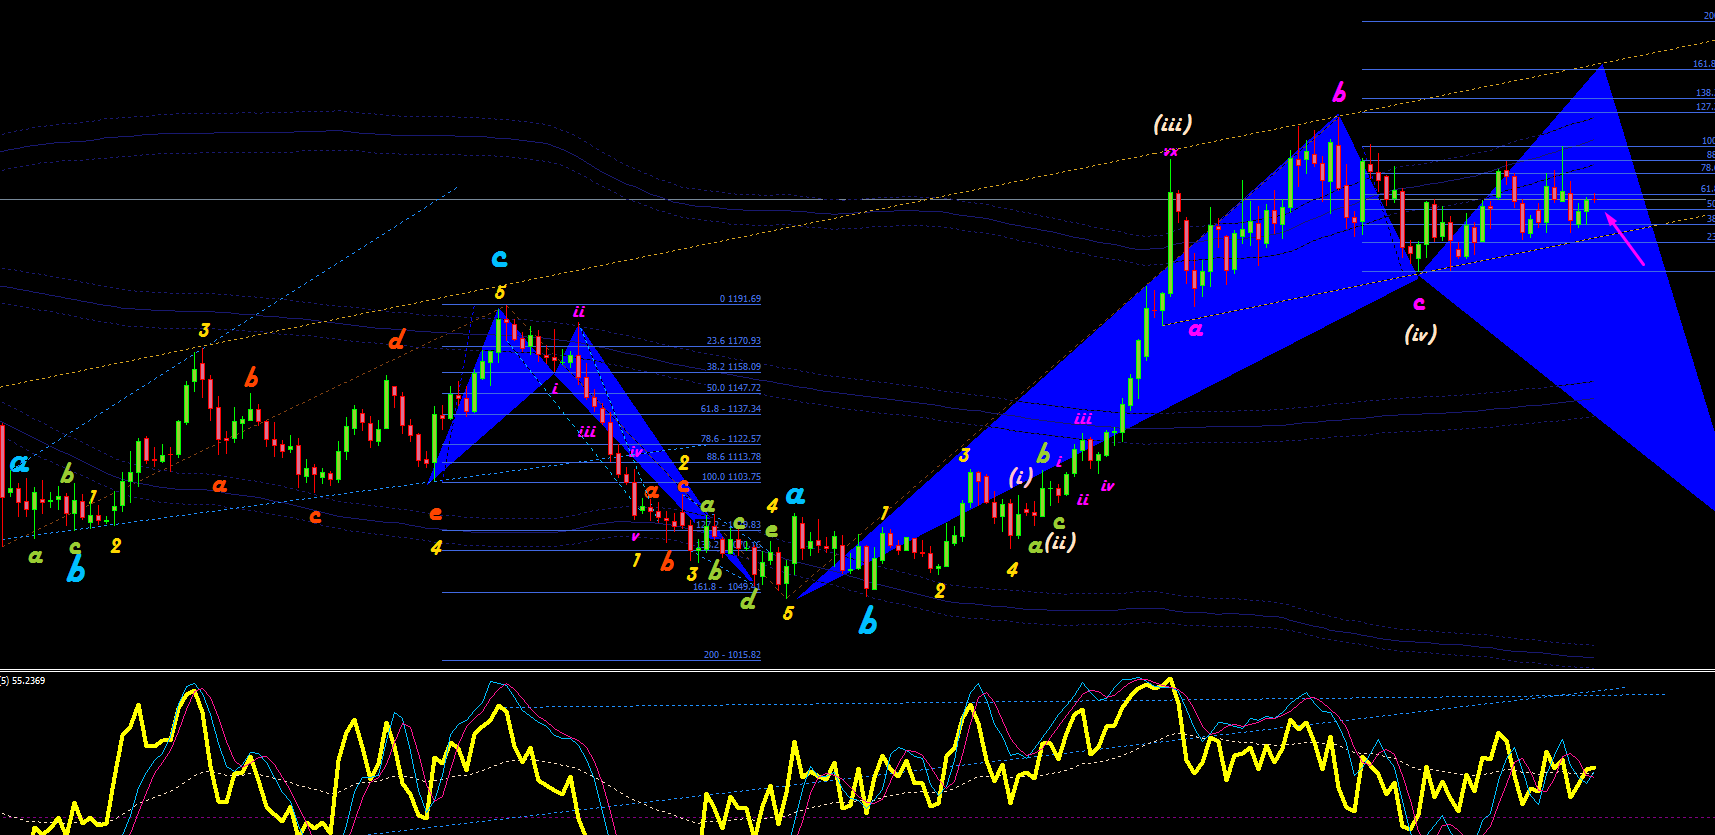The width and height of the screenshot is (1715, 835).
Task: Click the Fibonacci label "88.6 1113.78"
Action: pos(733,457)
